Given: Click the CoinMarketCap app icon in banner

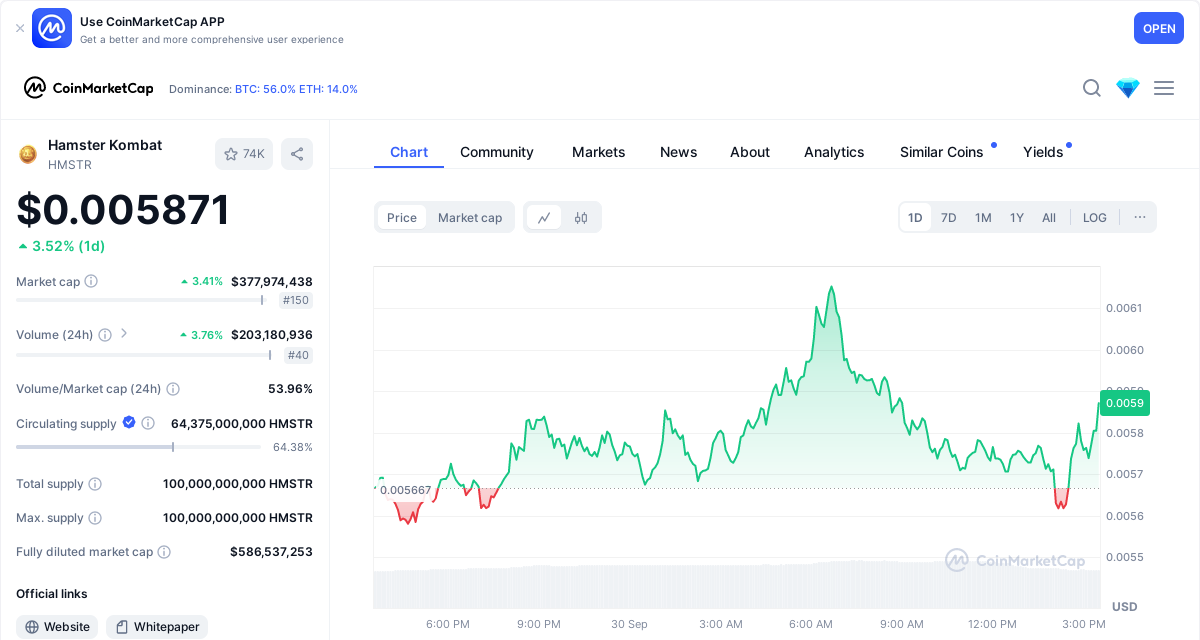Looking at the screenshot, I should [x=52, y=28].
